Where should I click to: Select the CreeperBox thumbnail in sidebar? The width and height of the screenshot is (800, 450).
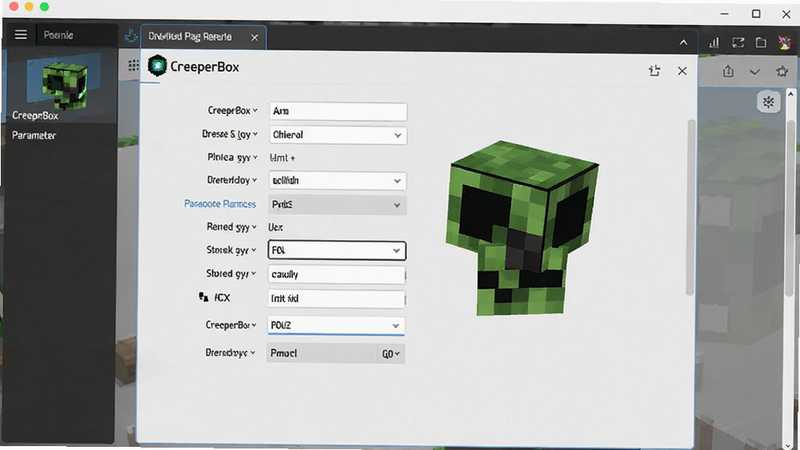(63, 85)
